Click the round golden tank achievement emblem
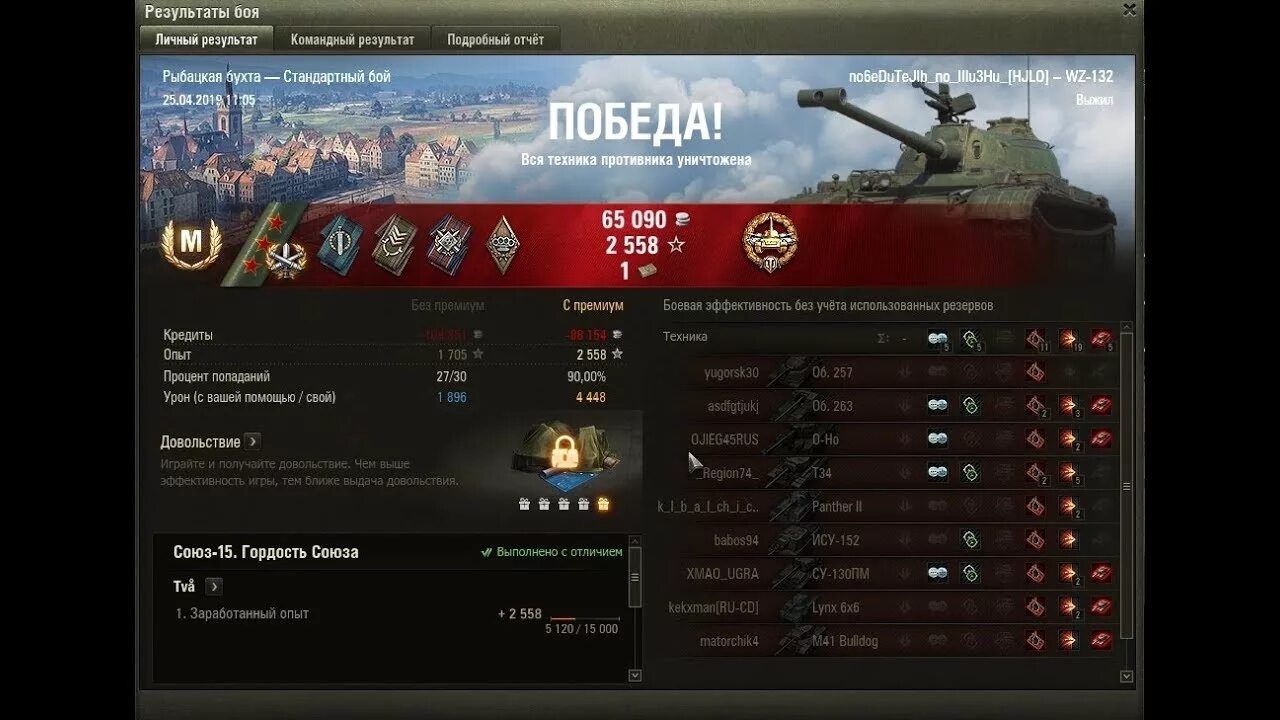Image resolution: width=1280 pixels, height=720 pixels. click(770, 240)
